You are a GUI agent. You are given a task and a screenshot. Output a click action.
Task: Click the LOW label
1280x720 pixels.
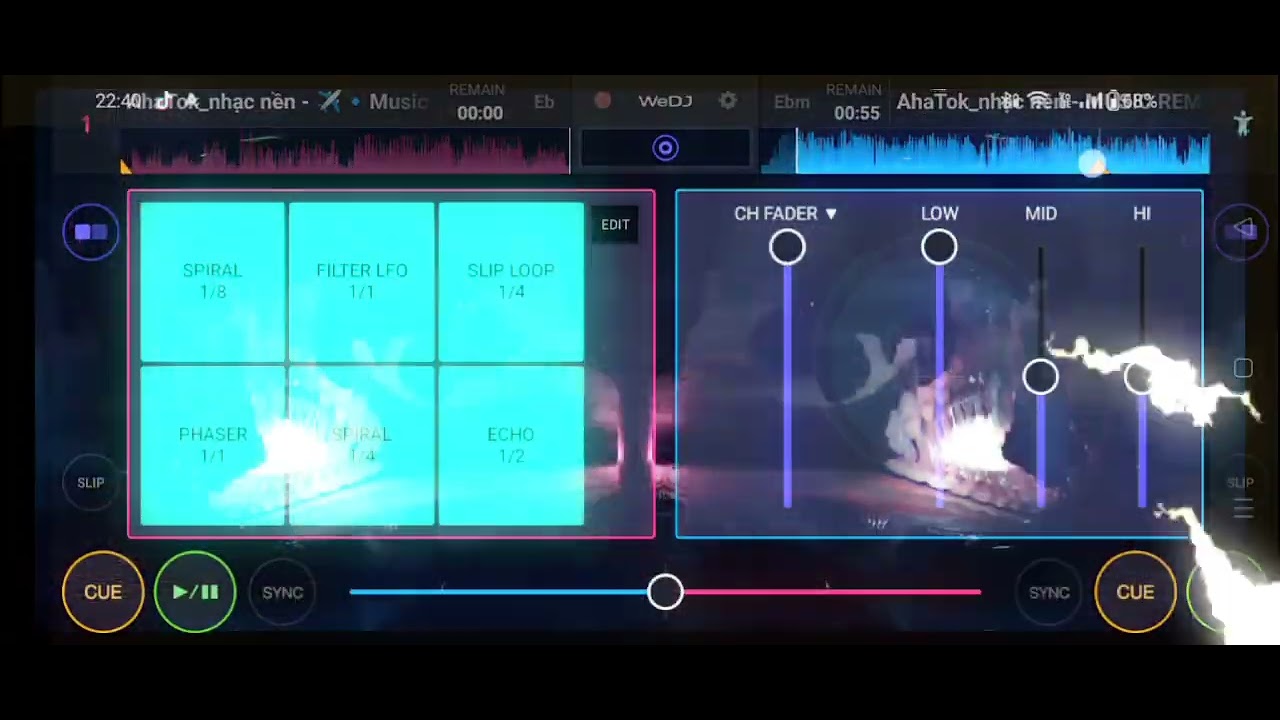(x=939, y=214)
